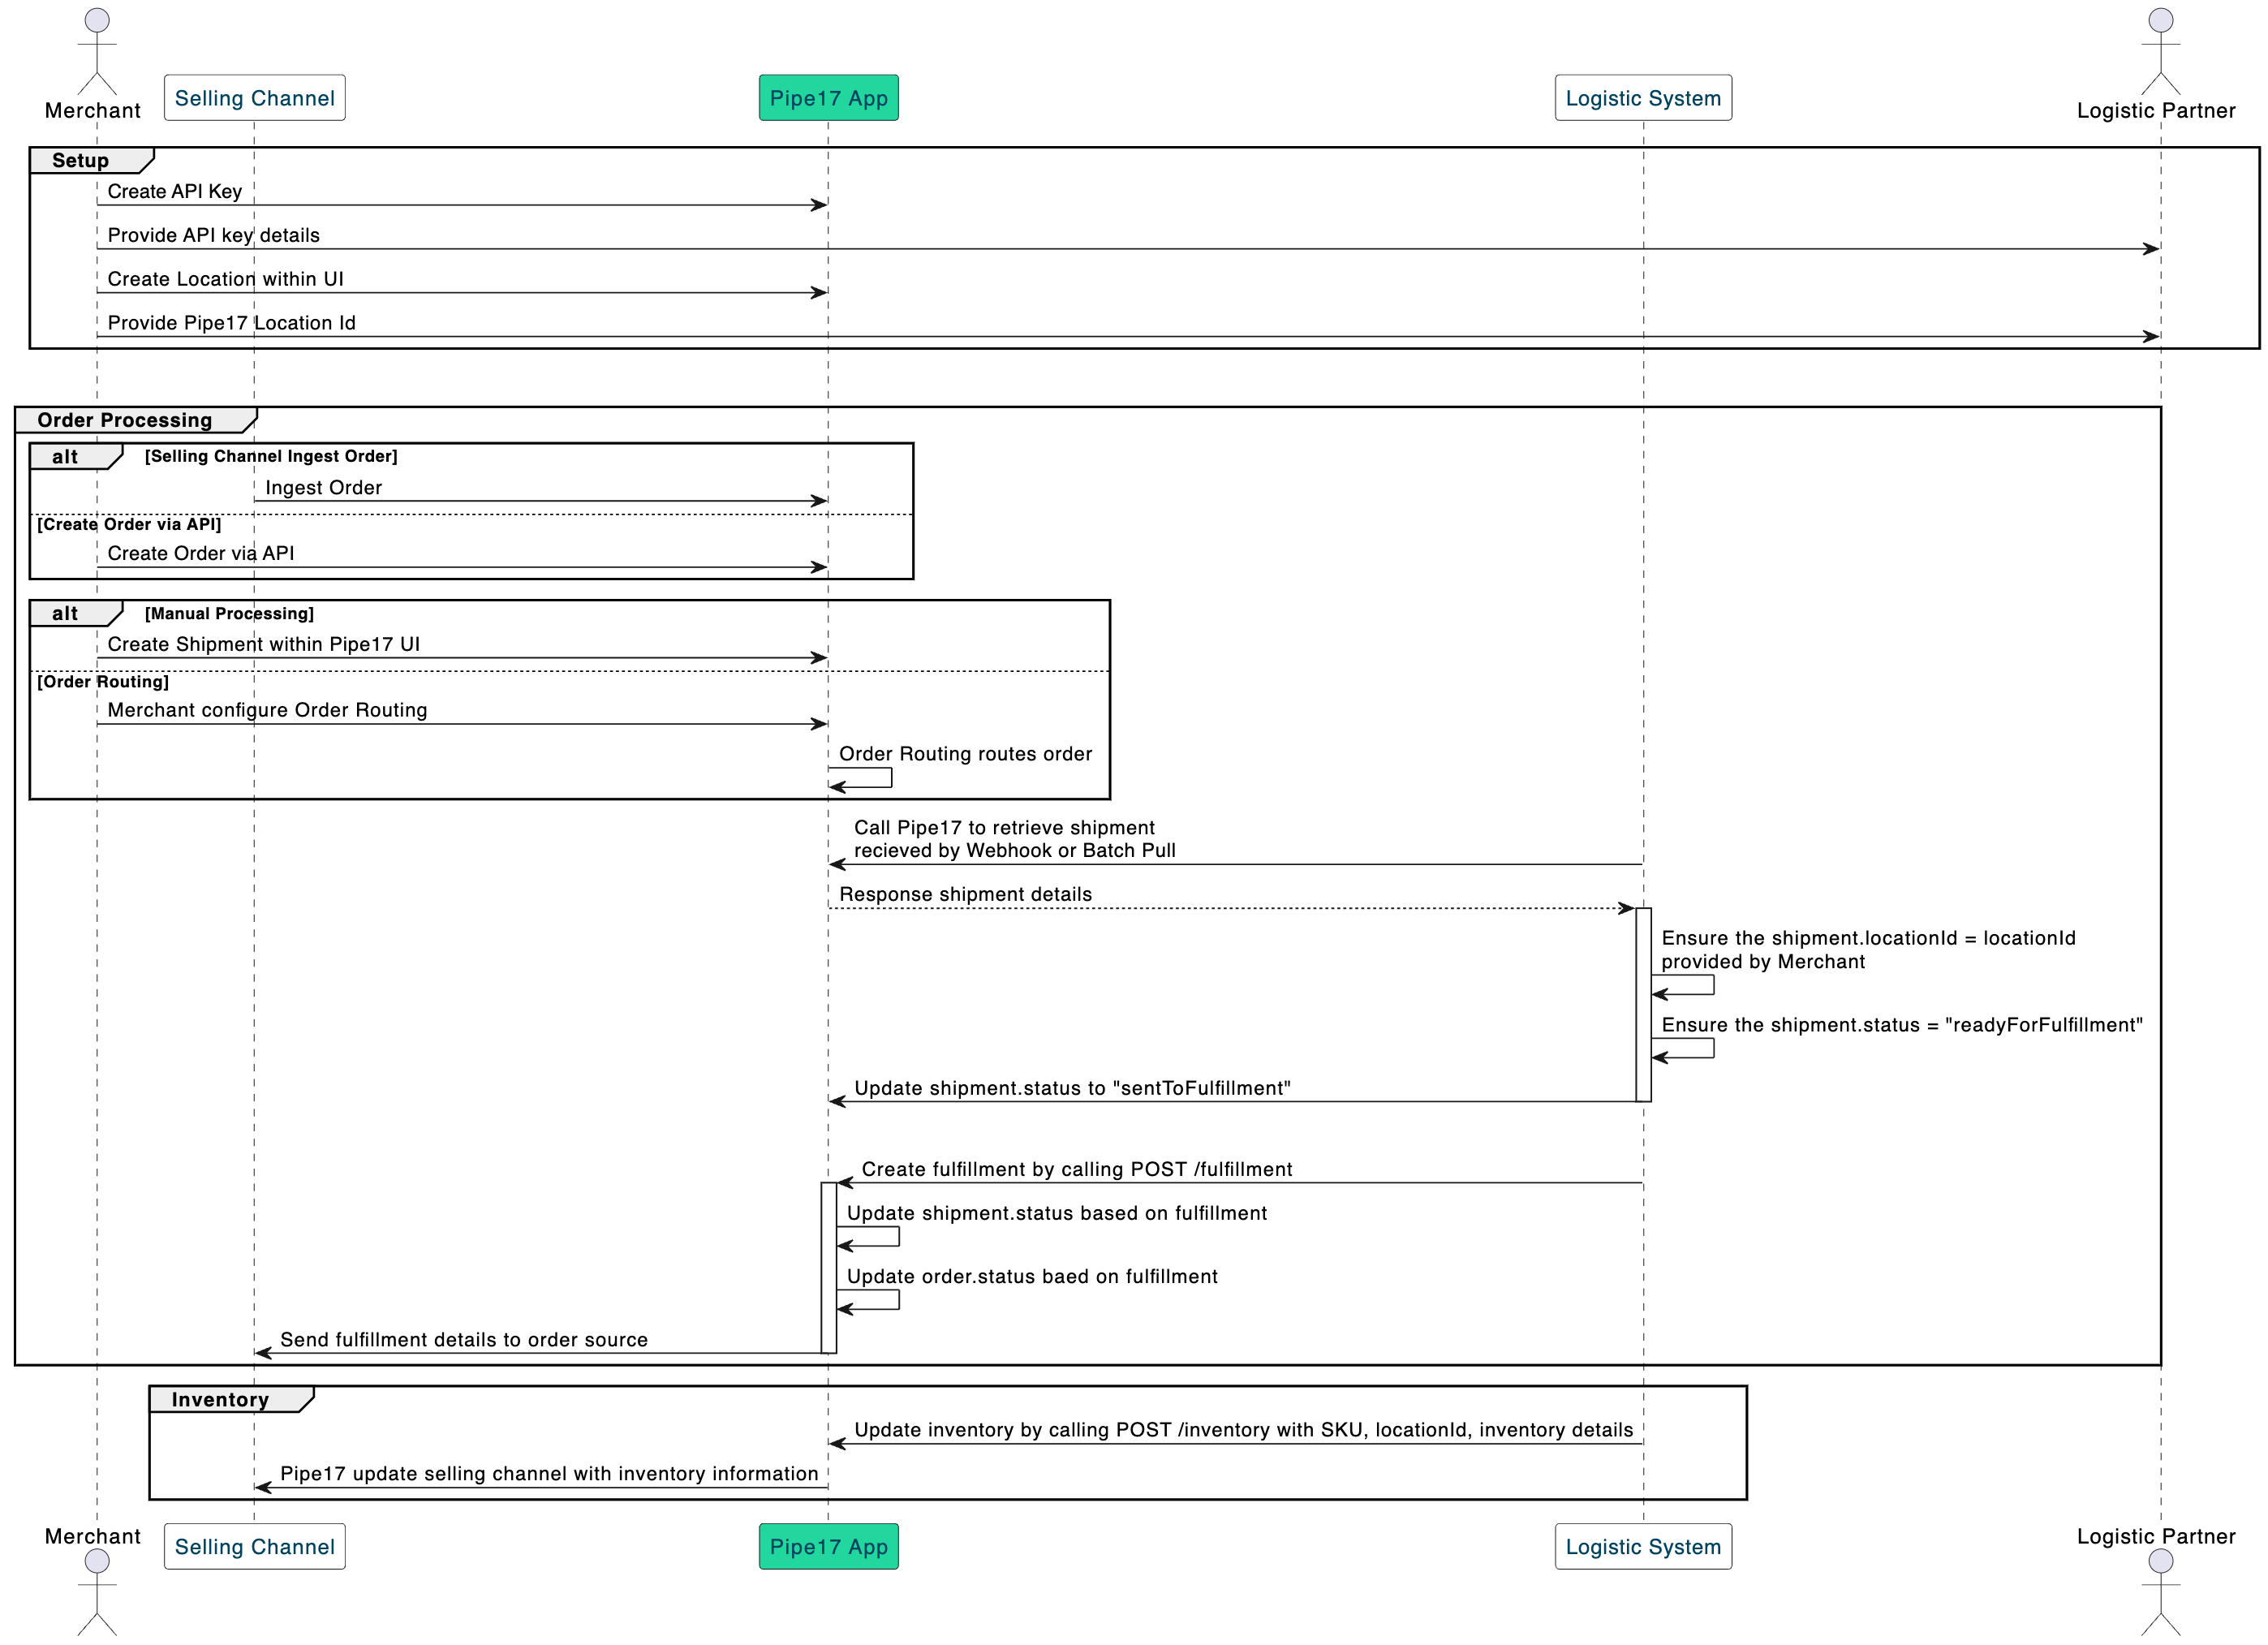2268x1645 pixels.
Task: Click the Pipe17 App activation bar
Action: [828, 1267]
